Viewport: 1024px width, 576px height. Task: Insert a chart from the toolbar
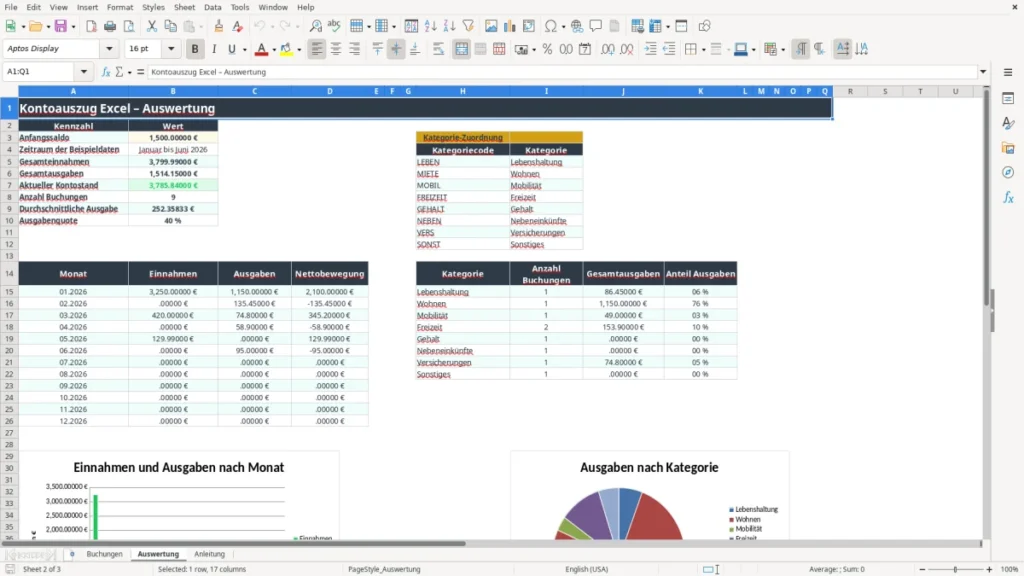coord(509,26)
